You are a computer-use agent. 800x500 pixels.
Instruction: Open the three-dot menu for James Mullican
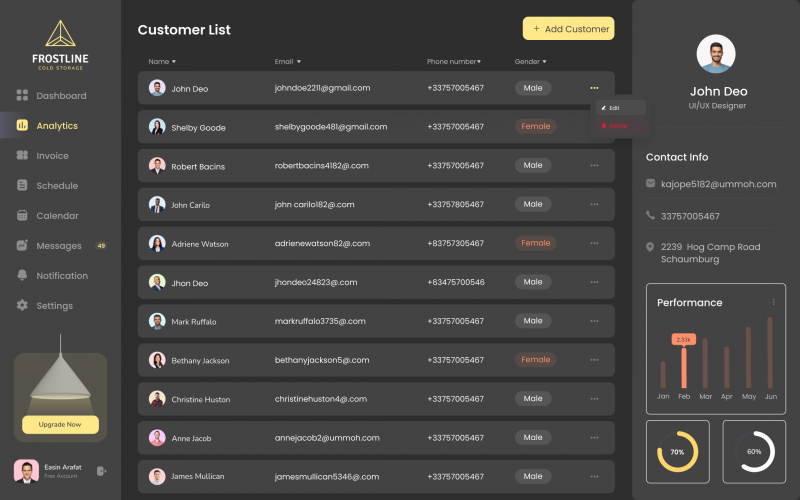click(594, 476)
